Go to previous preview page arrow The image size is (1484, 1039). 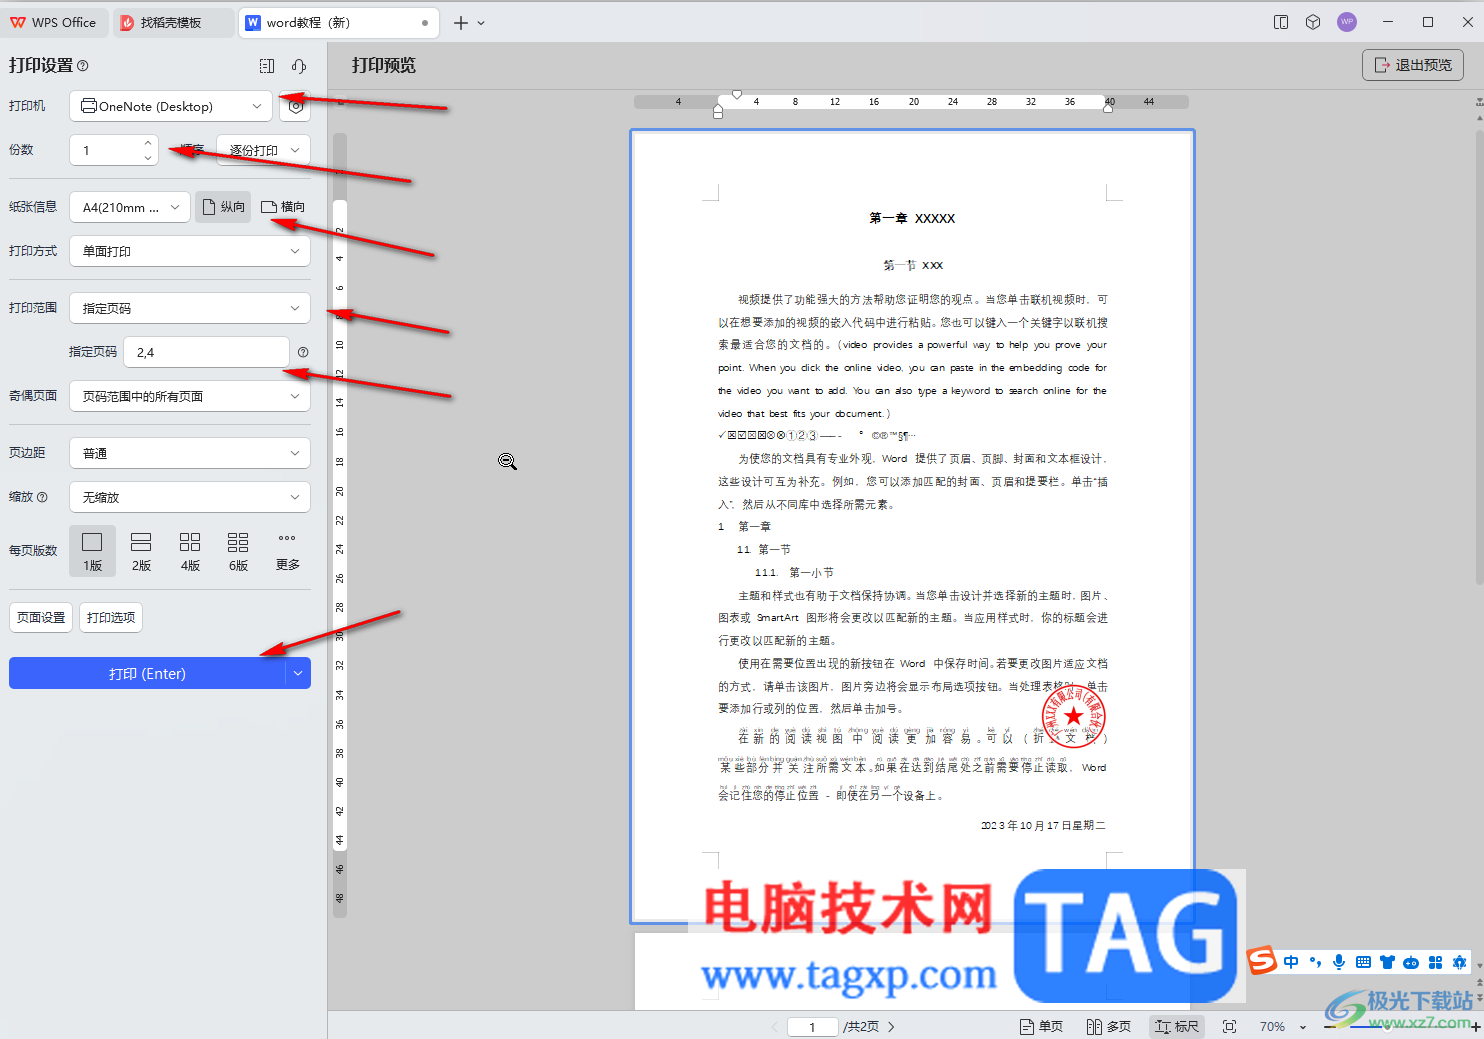[x=775, y=1027]
